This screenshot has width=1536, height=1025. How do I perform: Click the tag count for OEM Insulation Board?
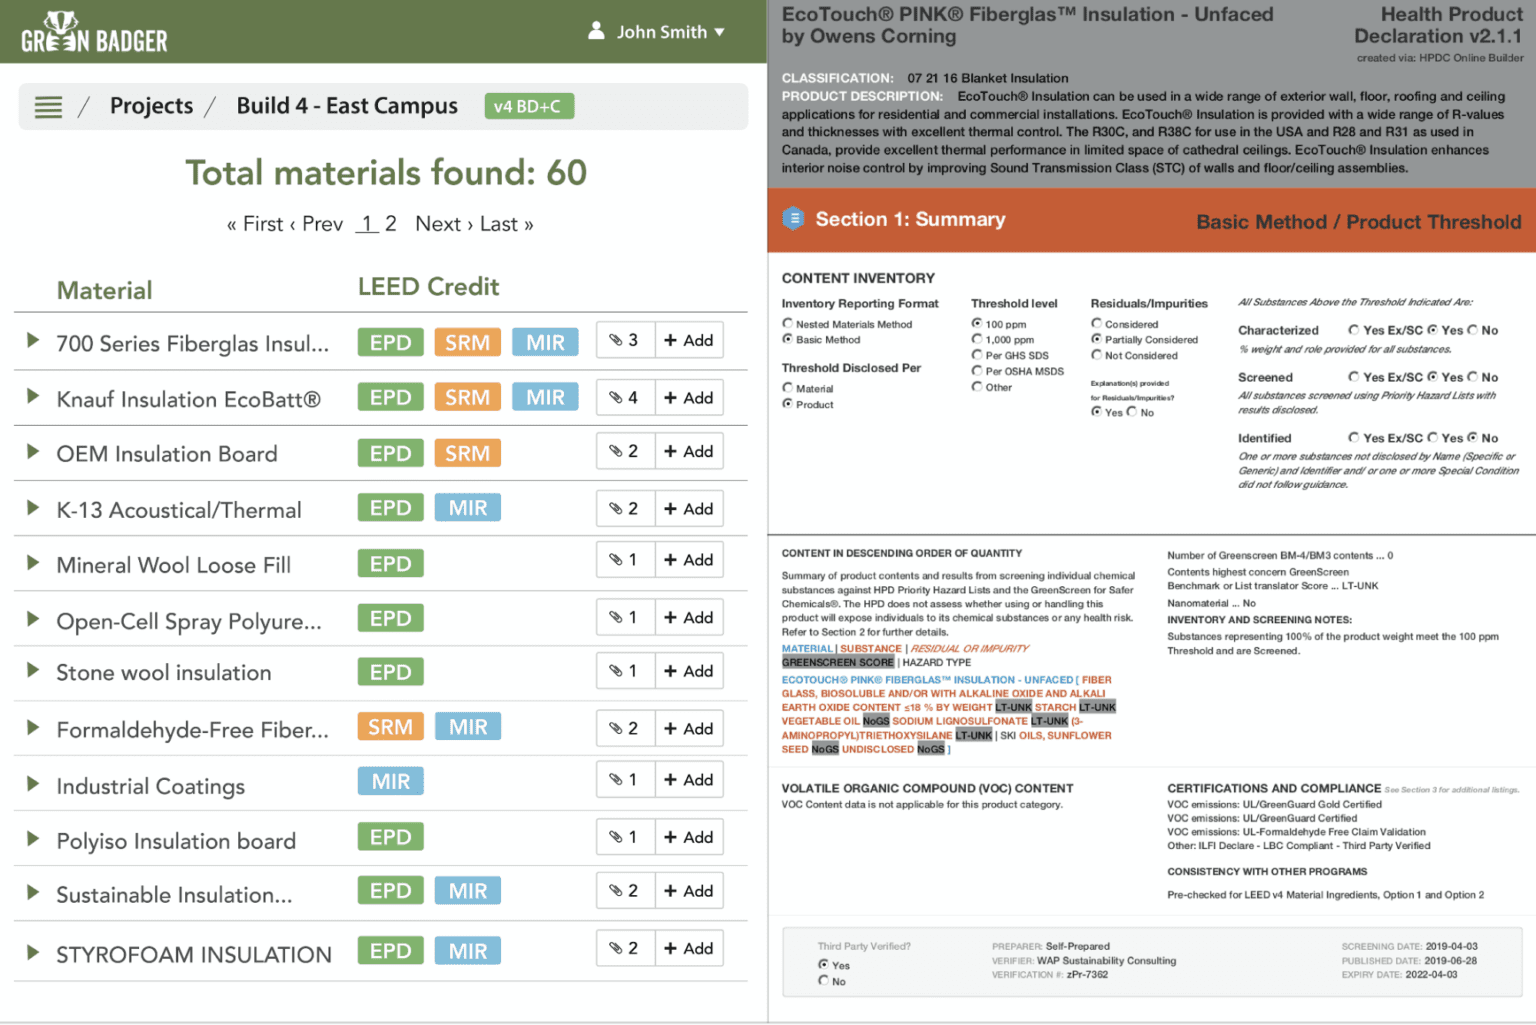click(625, 451)
